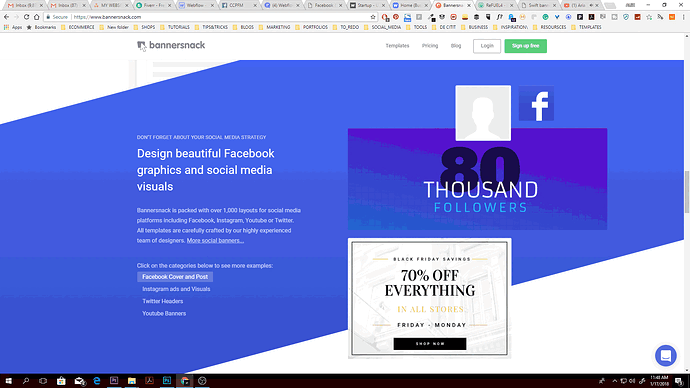Click the 70% OFF EVERYTHING banner thumbnail
Screen dimensions: 690x388
[x=429, y=298]
